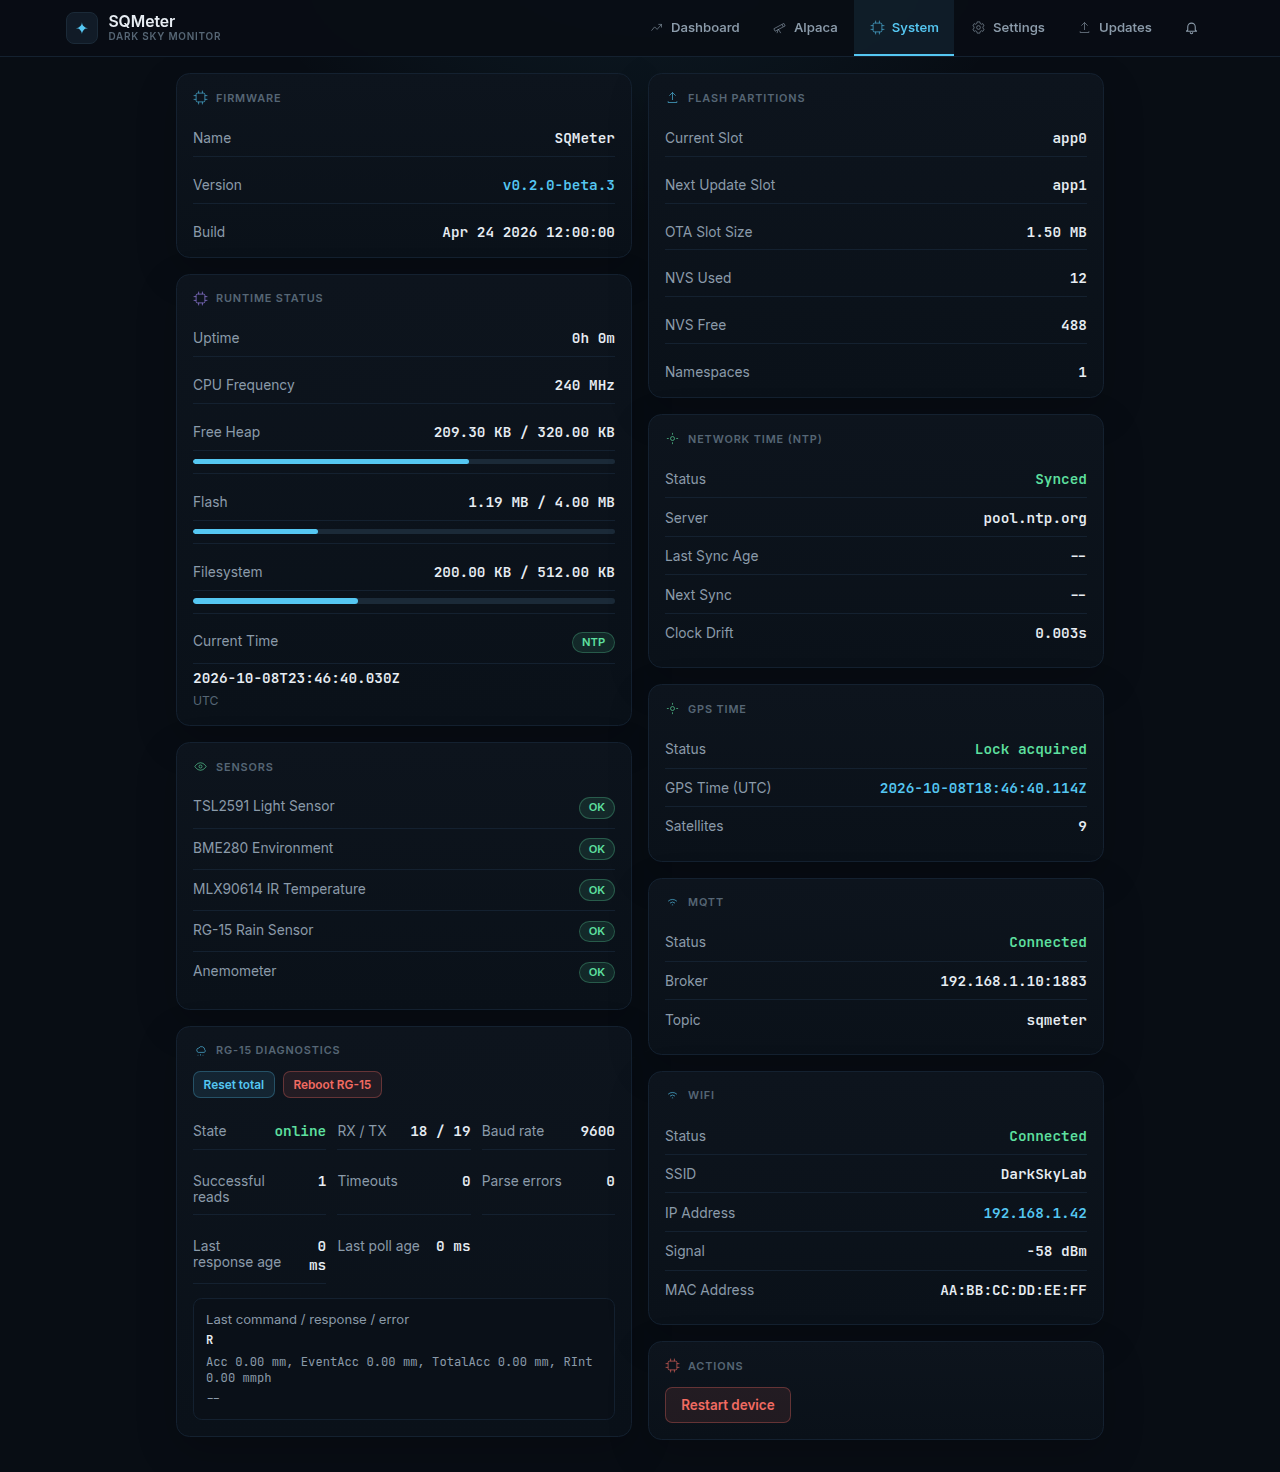The image size is (1280, 1472).
Task: Click the NTP badge beside Current Time
Action: coord(593,642)
